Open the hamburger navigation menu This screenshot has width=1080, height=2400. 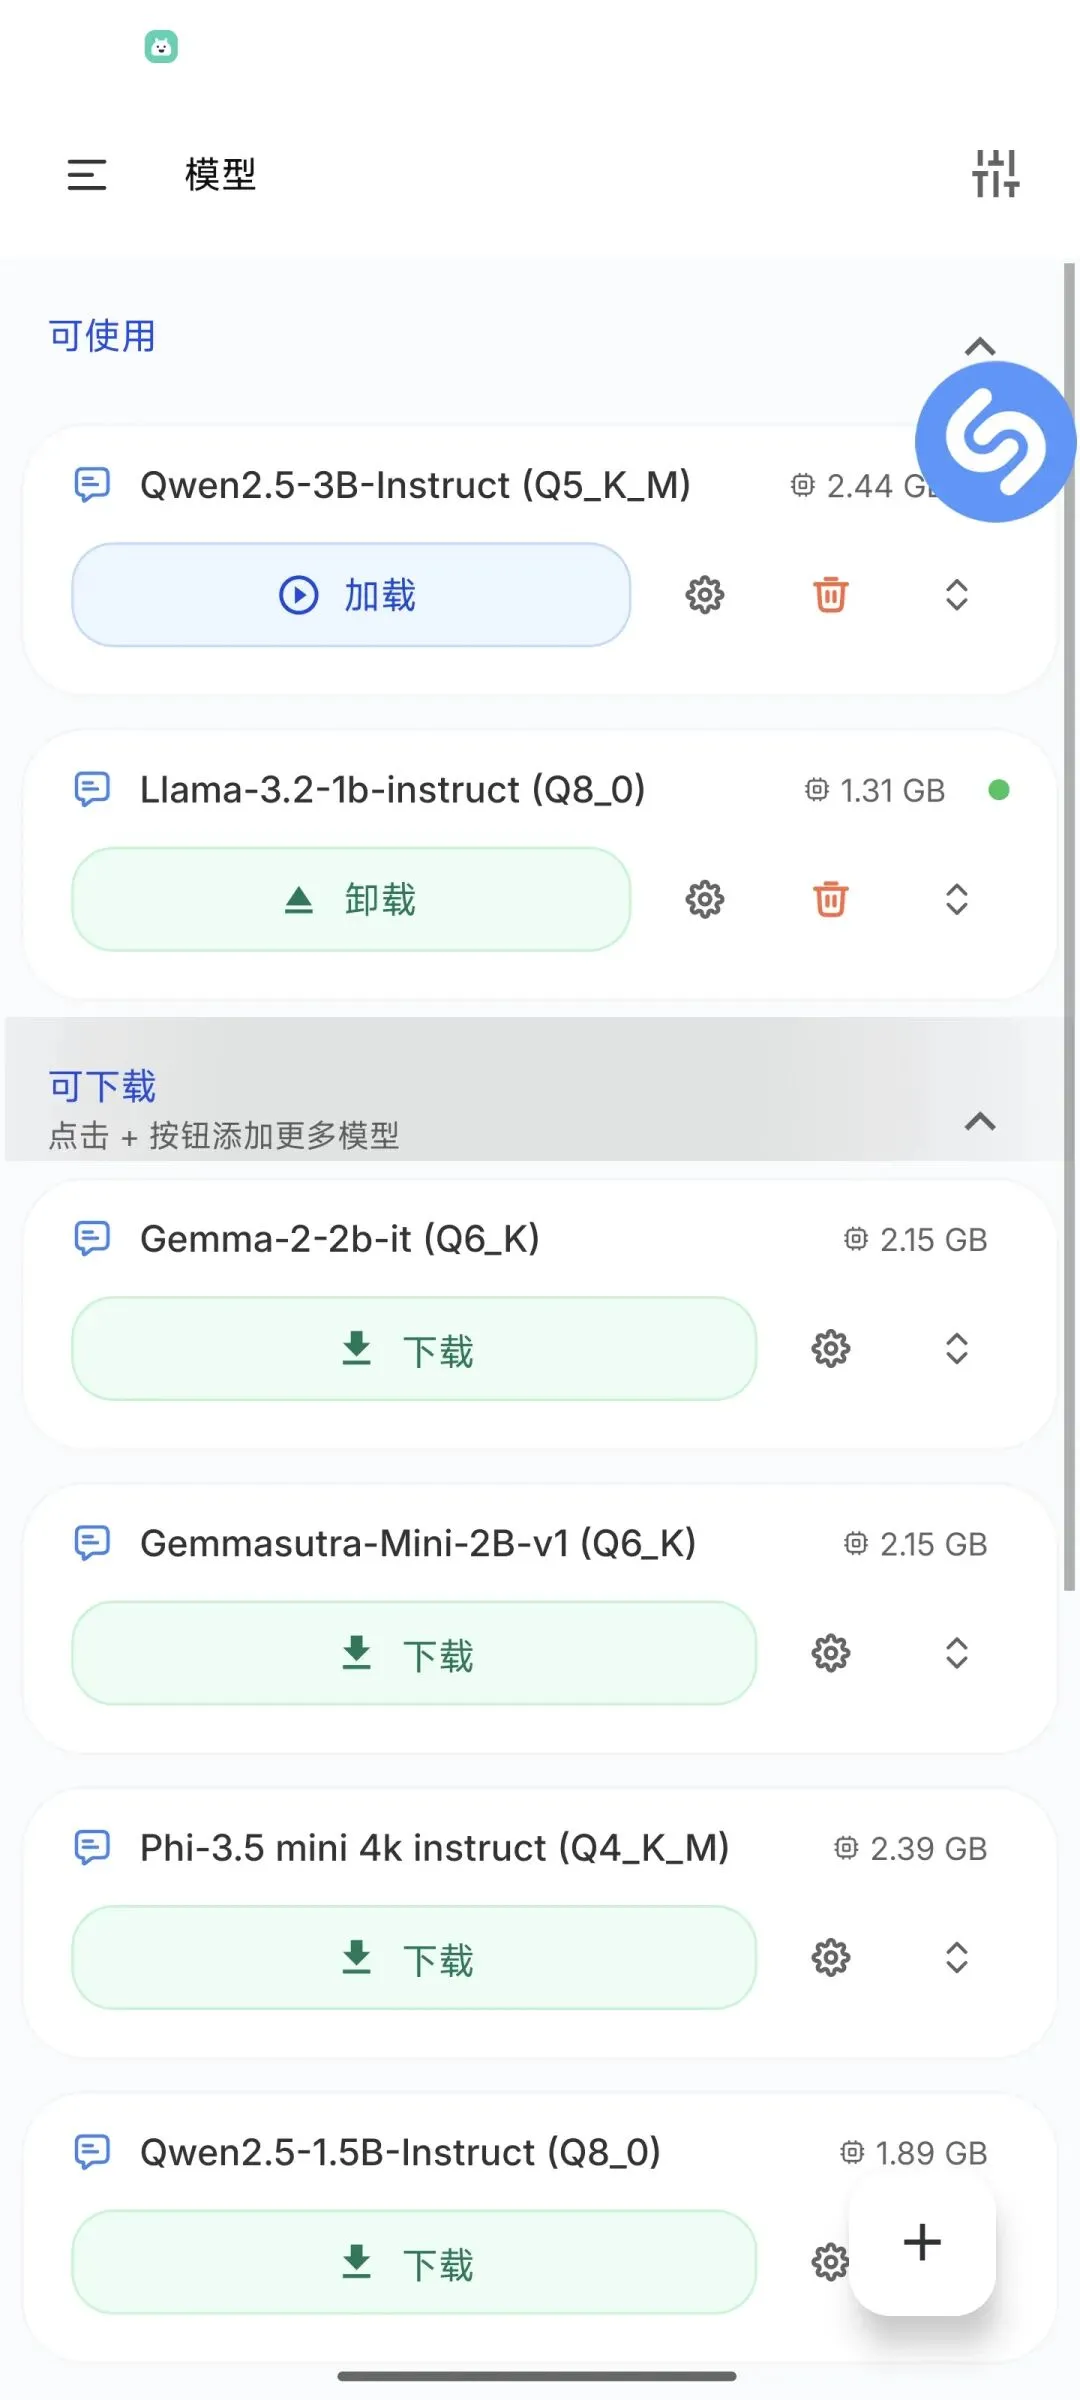[87, 175]
